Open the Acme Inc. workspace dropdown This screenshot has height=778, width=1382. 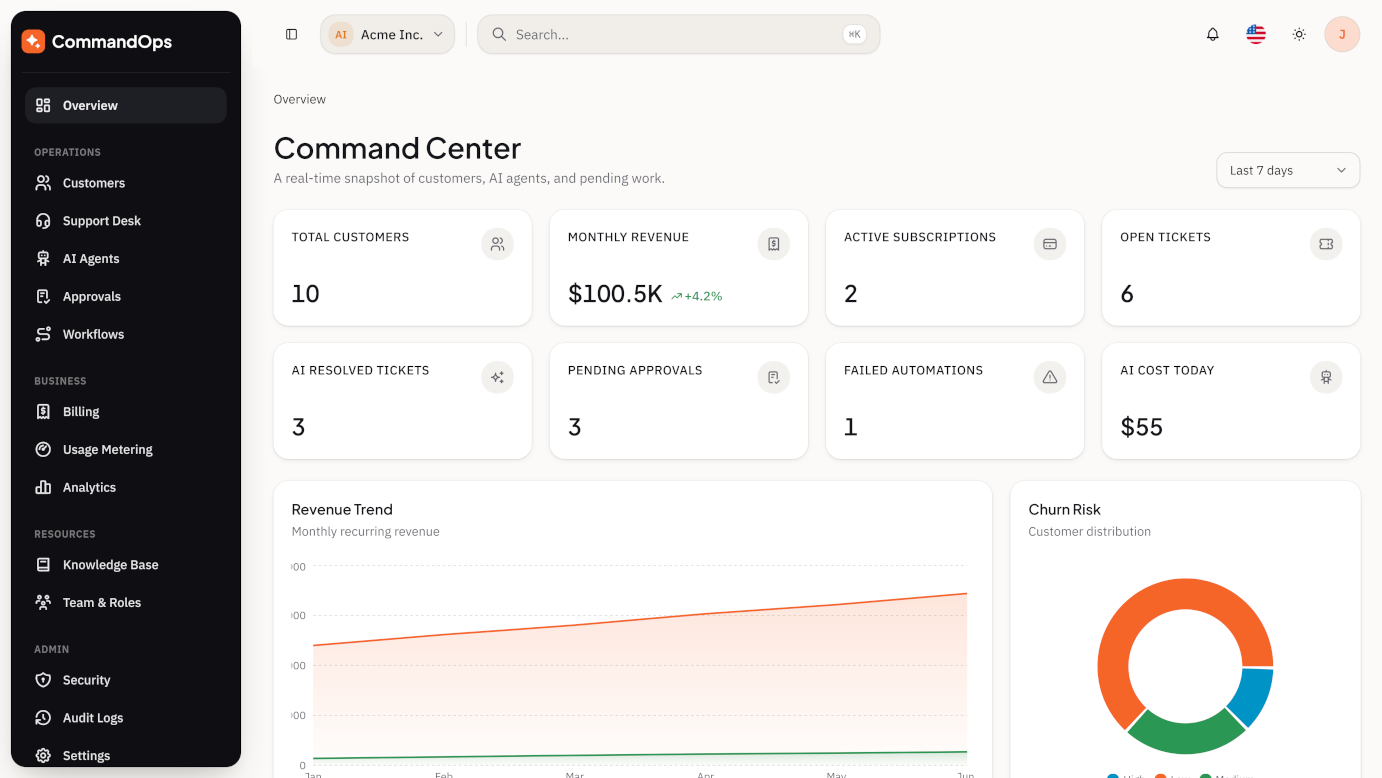pyautogui.click(x=388, y=34)
